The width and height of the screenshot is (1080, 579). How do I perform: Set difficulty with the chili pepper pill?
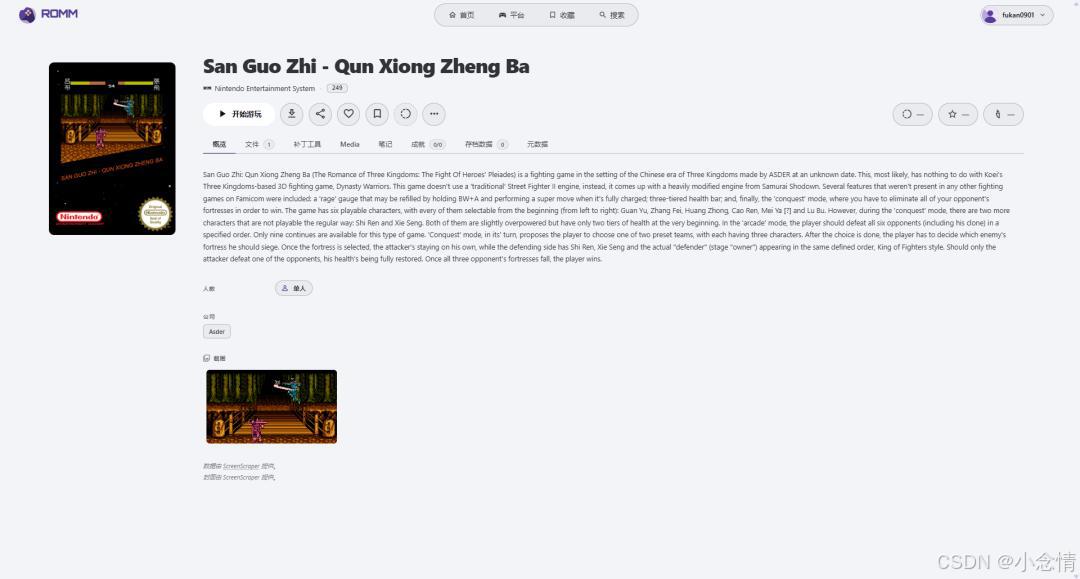(x=1004, y=114)
